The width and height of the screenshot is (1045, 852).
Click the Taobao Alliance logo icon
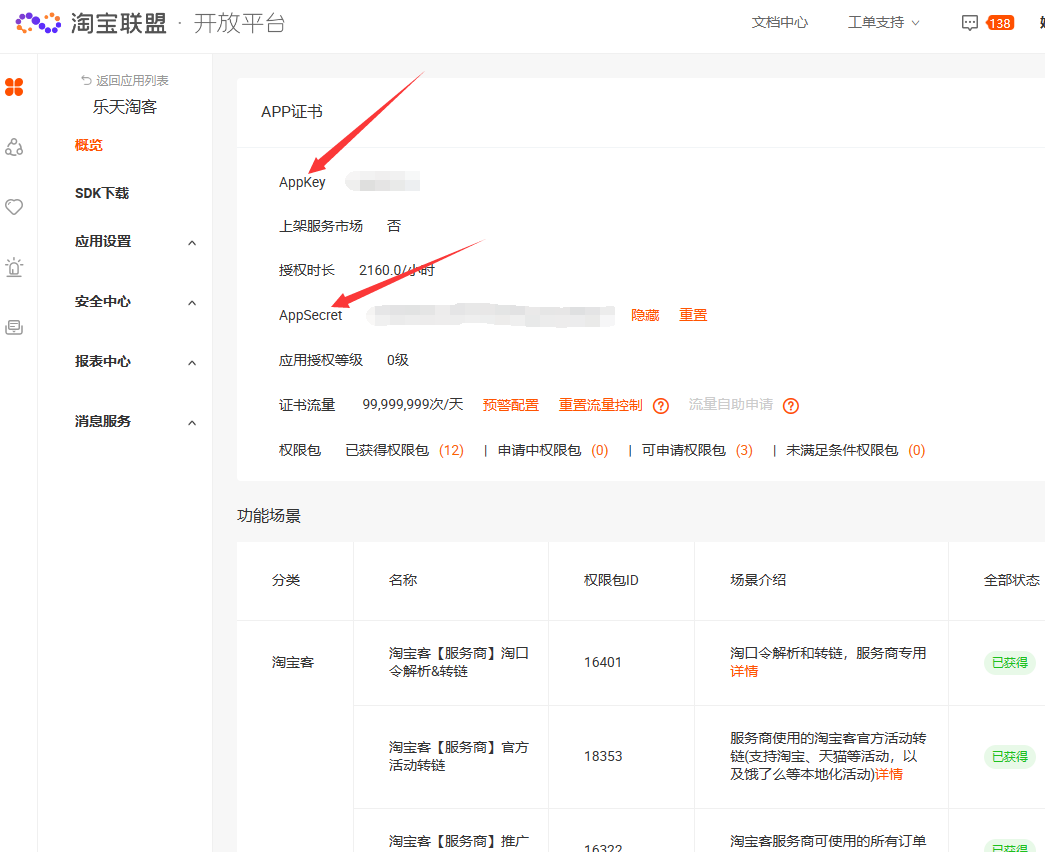click(x=38, y=23)
